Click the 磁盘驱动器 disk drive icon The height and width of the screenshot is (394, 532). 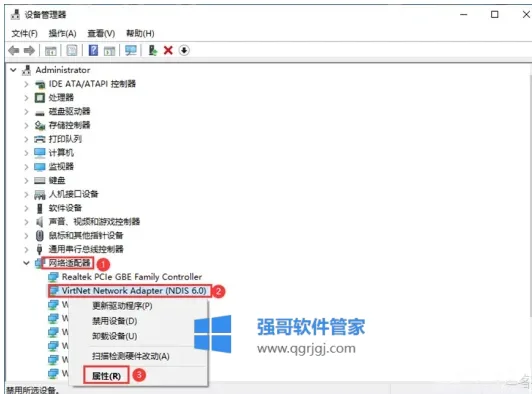pyautogui.click(x=40, y=112)
